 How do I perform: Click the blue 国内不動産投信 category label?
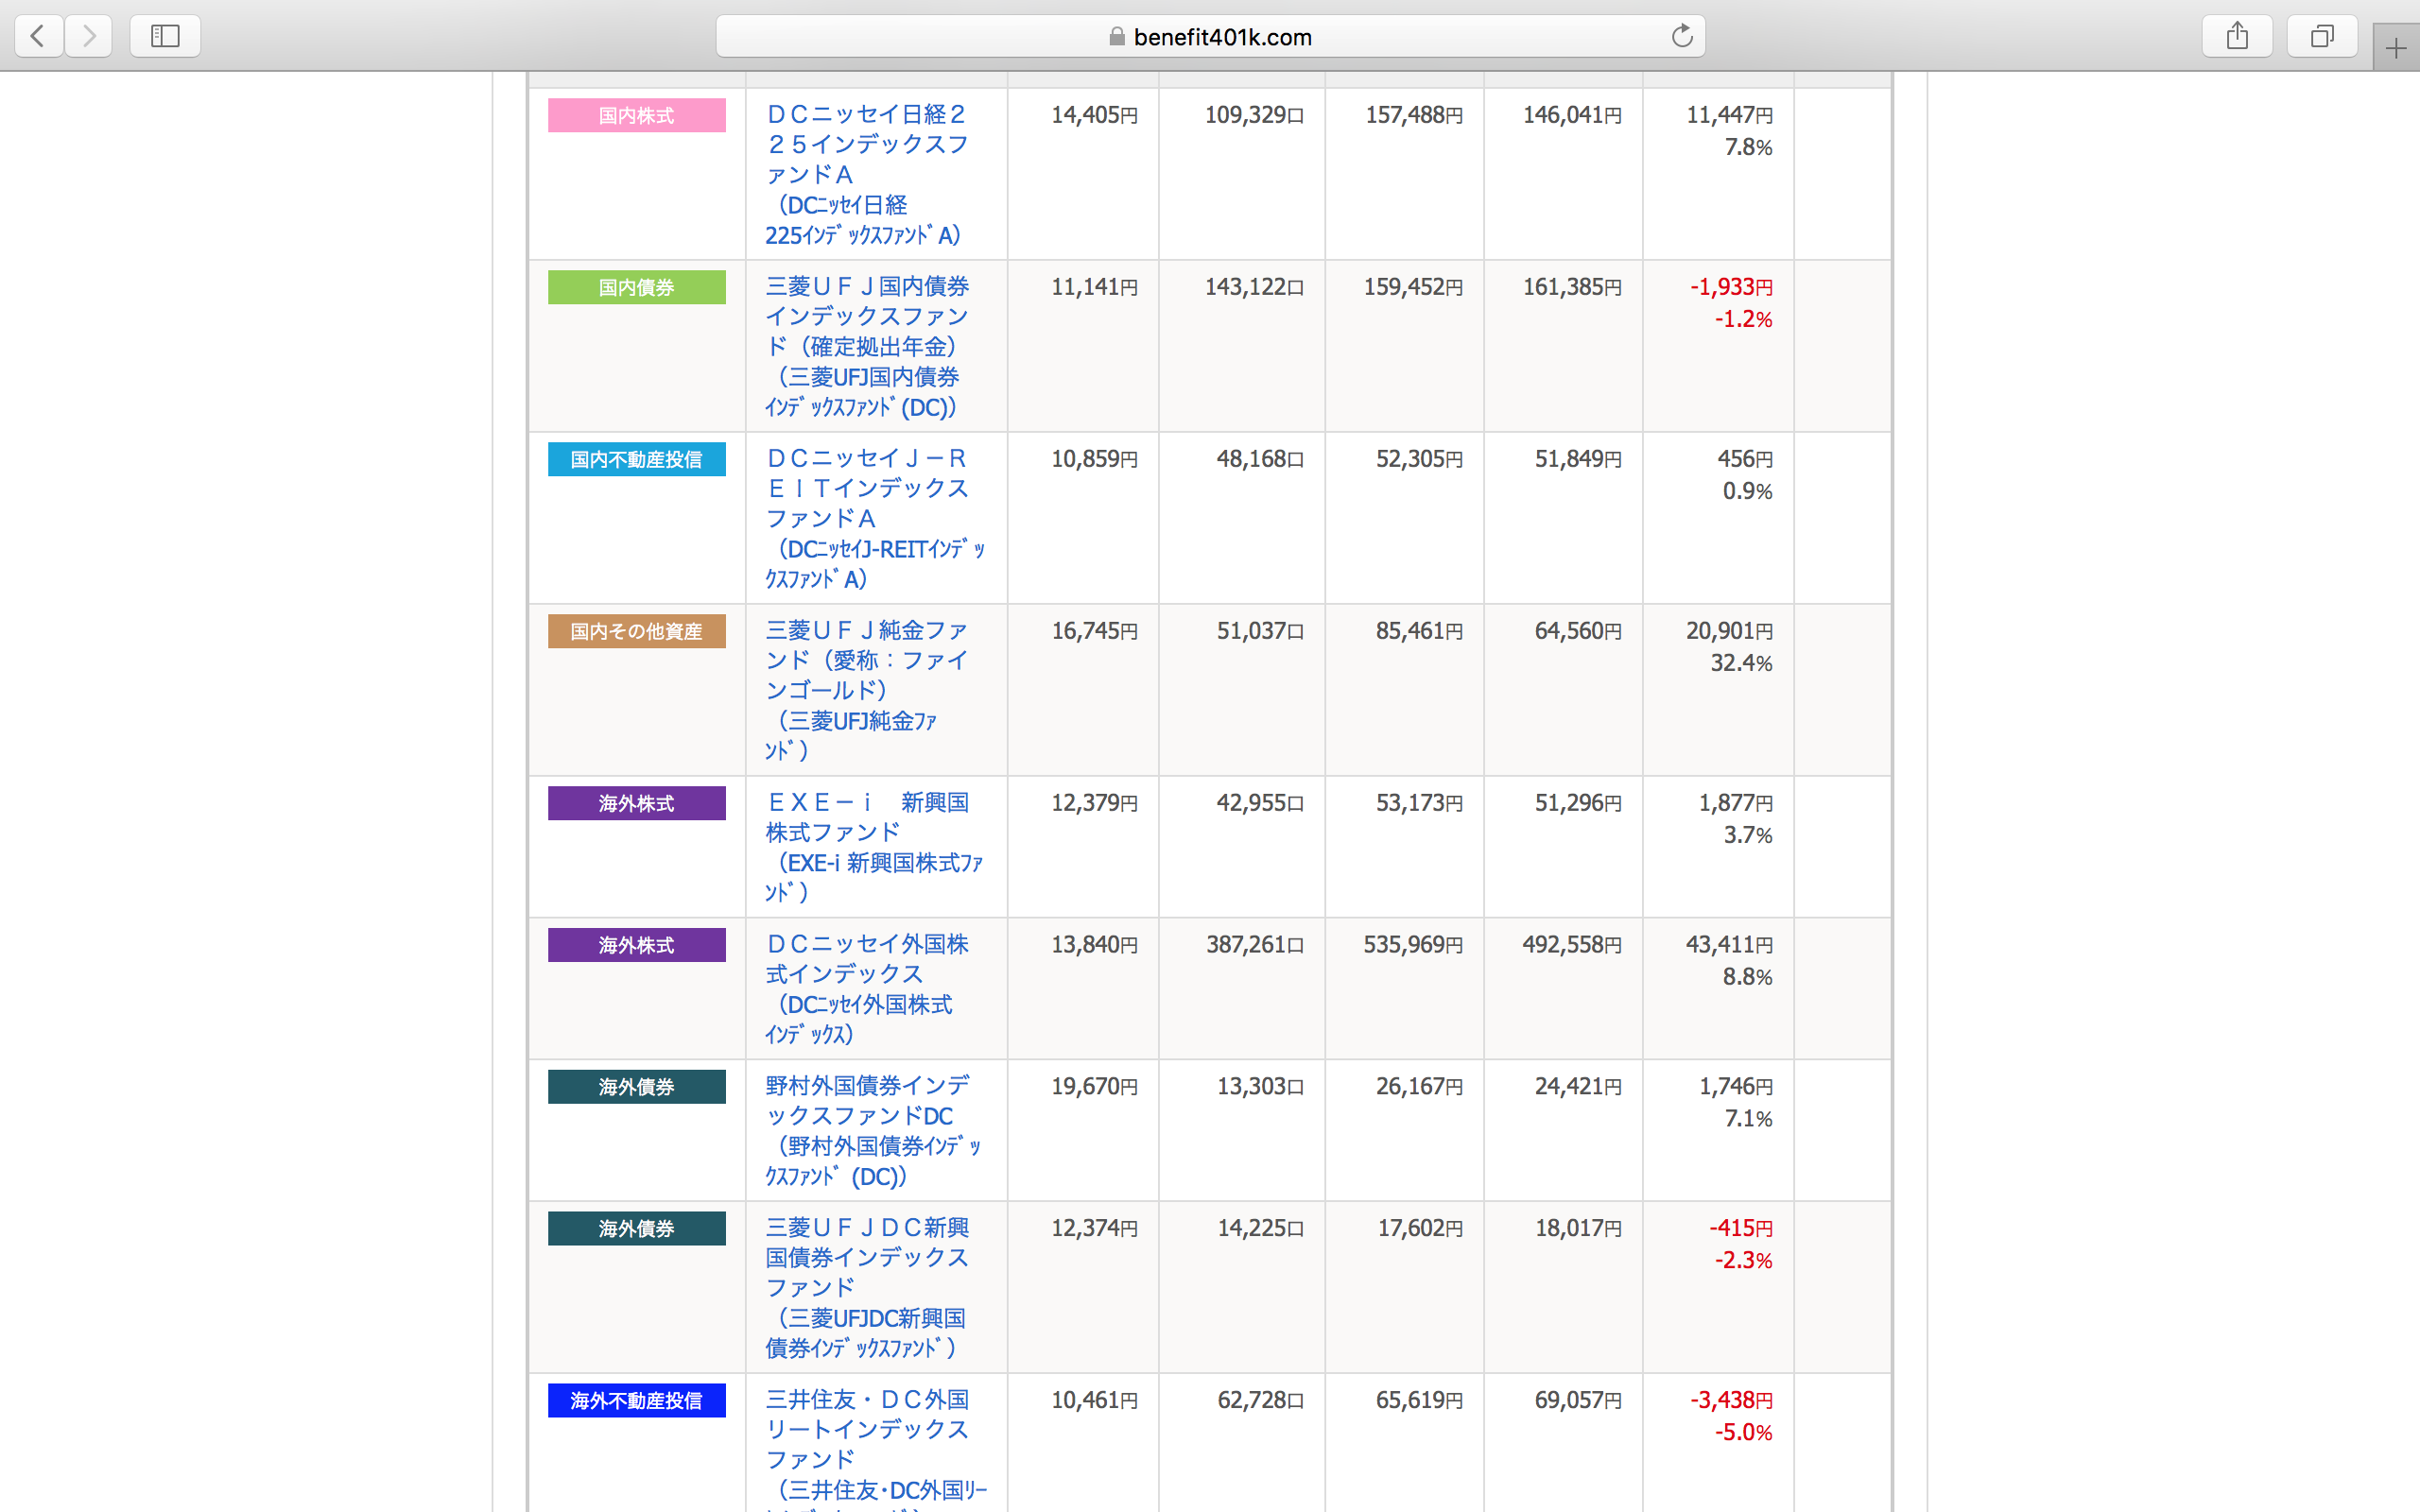pos(636,459)
